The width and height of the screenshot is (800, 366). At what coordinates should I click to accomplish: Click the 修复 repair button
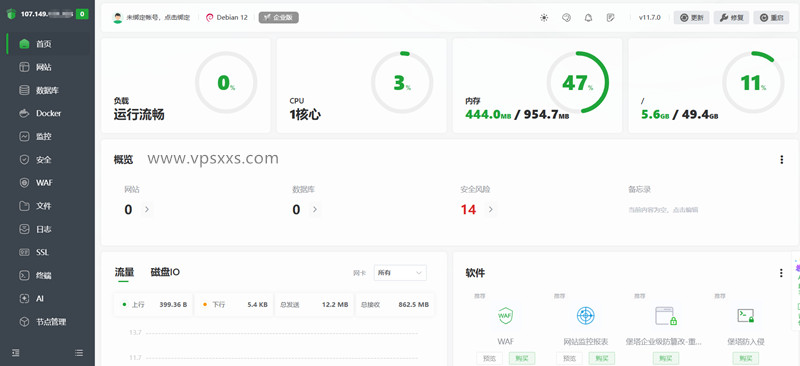point(731,18)
